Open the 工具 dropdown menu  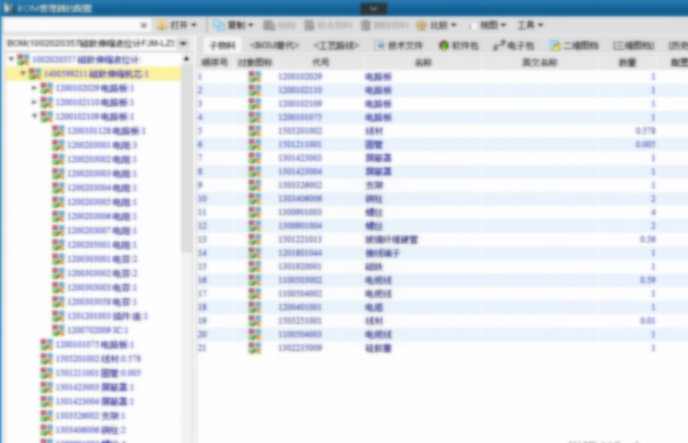pos(541,25)
